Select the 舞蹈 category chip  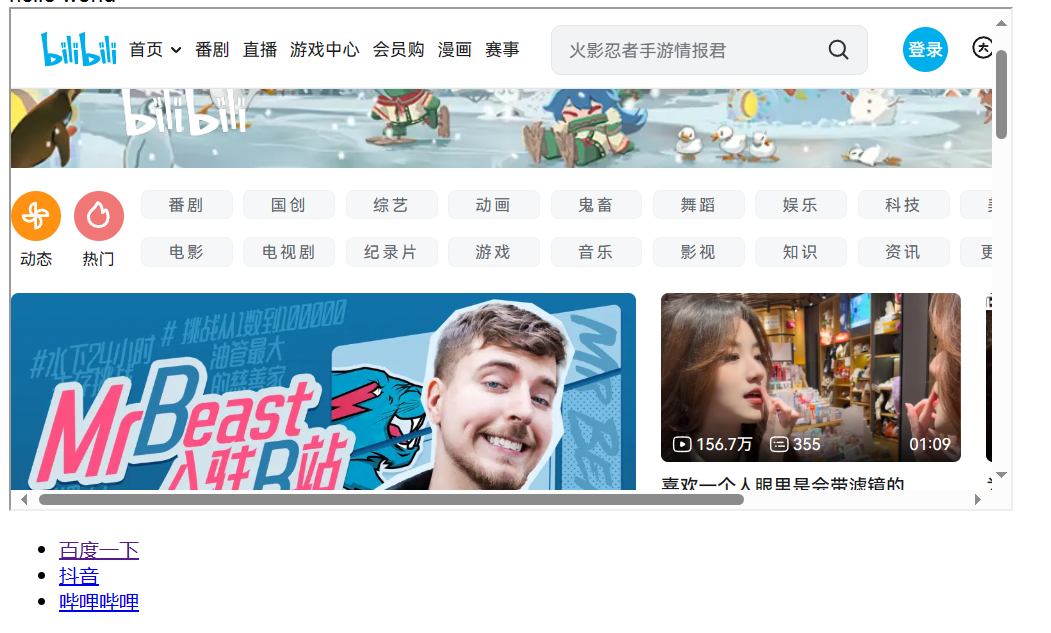[698, 205]
